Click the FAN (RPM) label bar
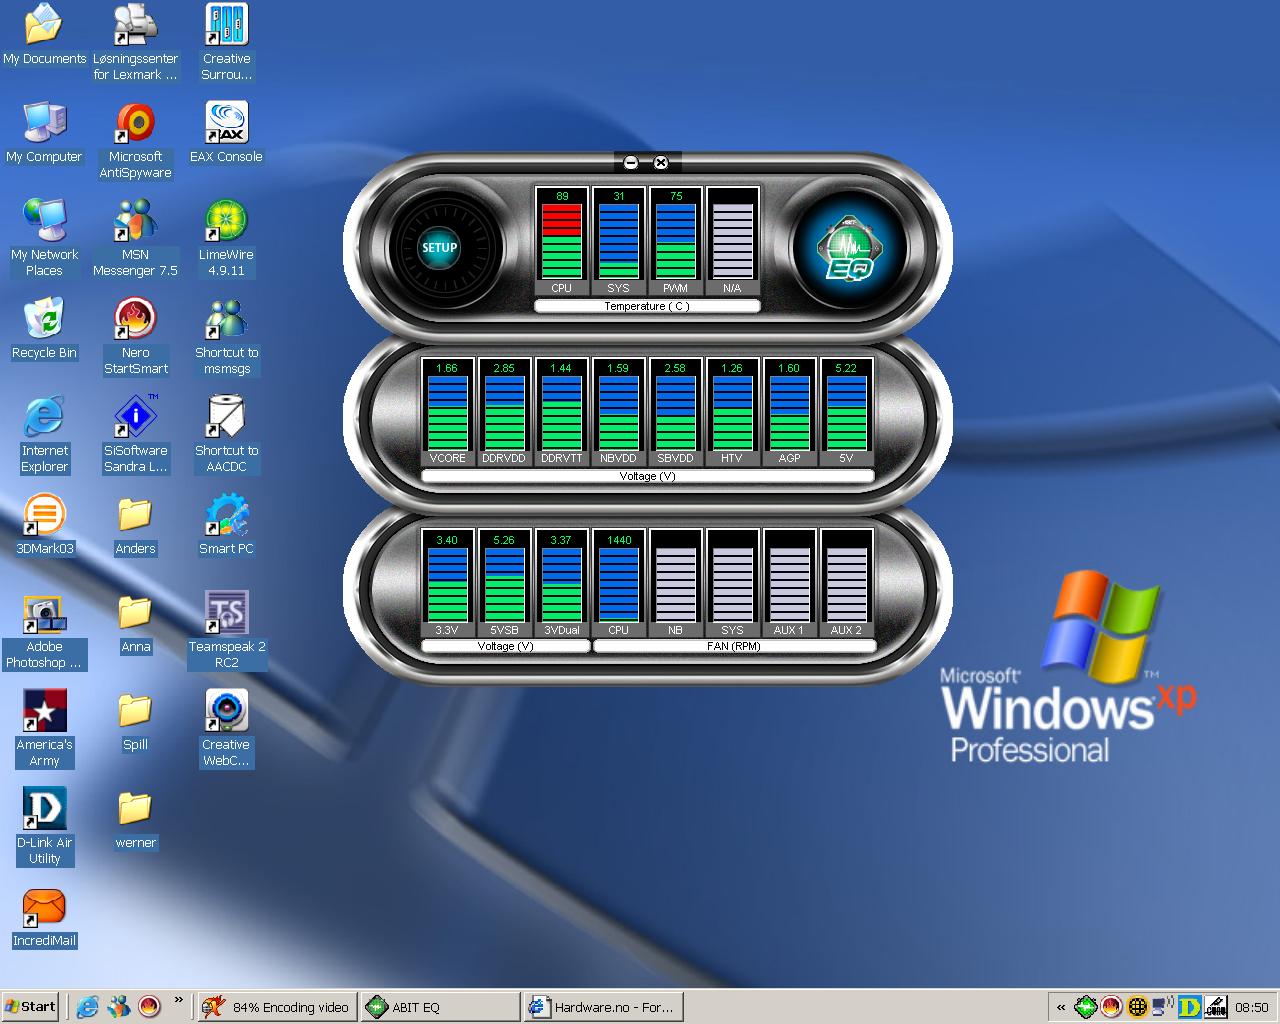This screenshot has width=1280, height=1024. point(734,646)
